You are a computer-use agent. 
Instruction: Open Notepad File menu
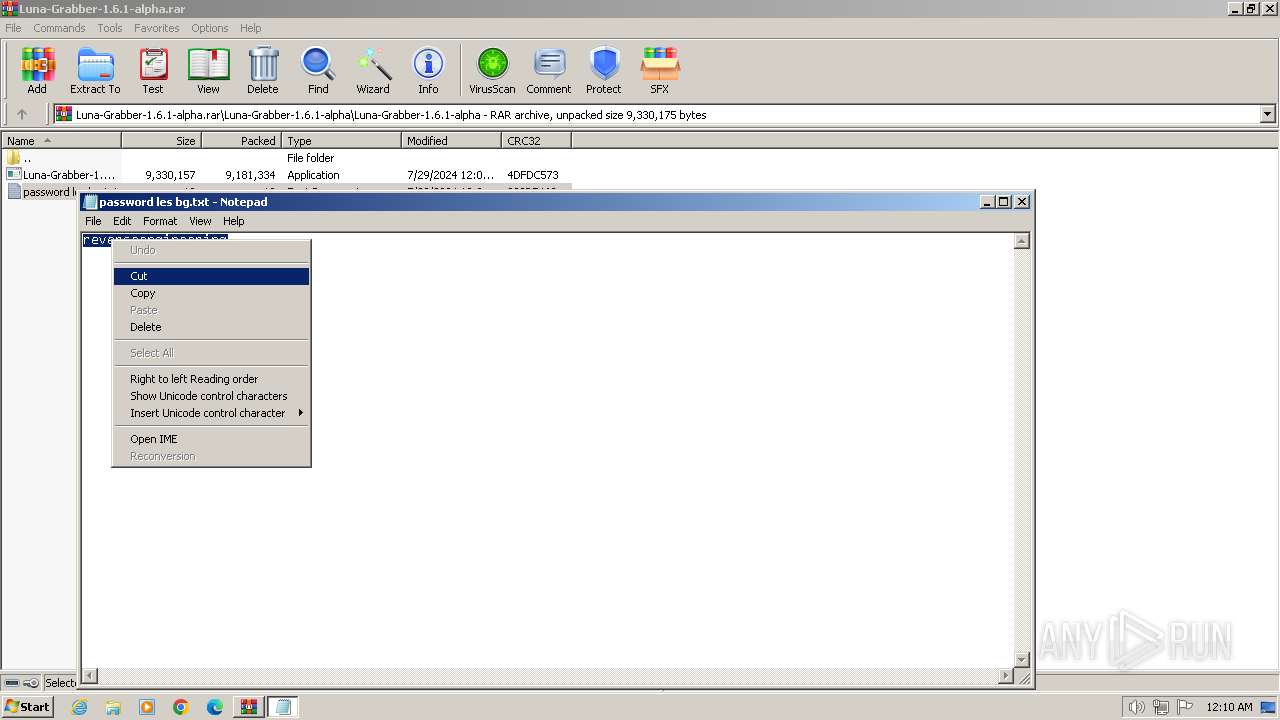click(x=93, y=221)
